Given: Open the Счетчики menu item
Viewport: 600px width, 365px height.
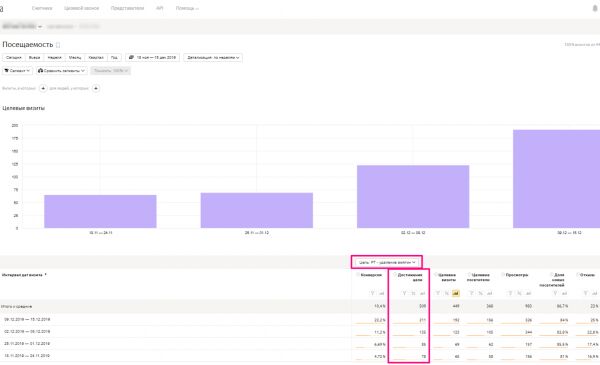Looking at the screenshot, I should [42, 8].
